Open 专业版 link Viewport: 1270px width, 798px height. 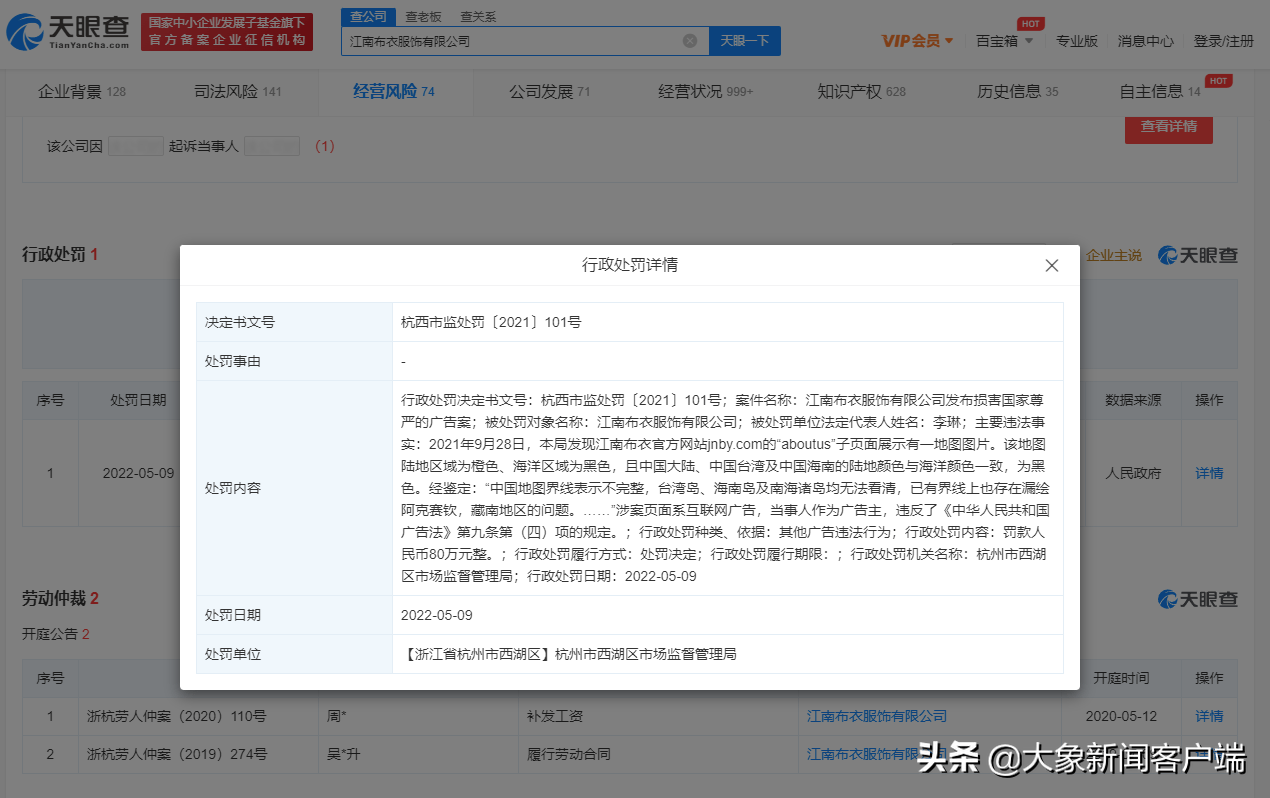1077,41
